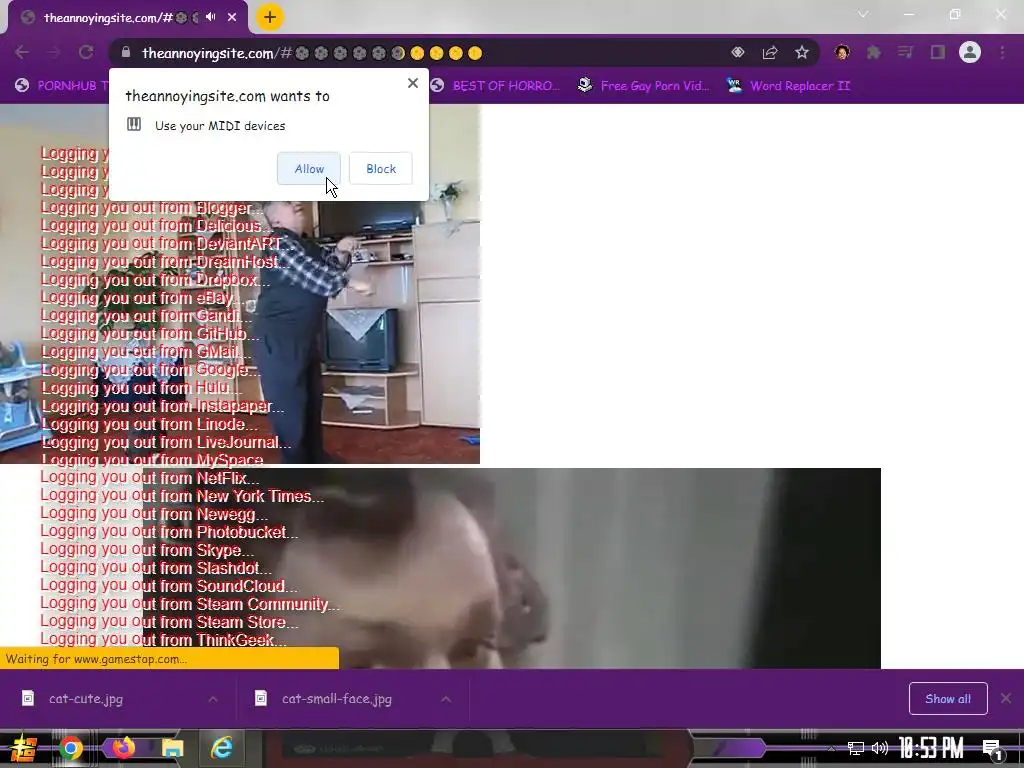Reload the current page
Screen dimensions: 1024x768
pyautogui.click(x=86, y=52)
